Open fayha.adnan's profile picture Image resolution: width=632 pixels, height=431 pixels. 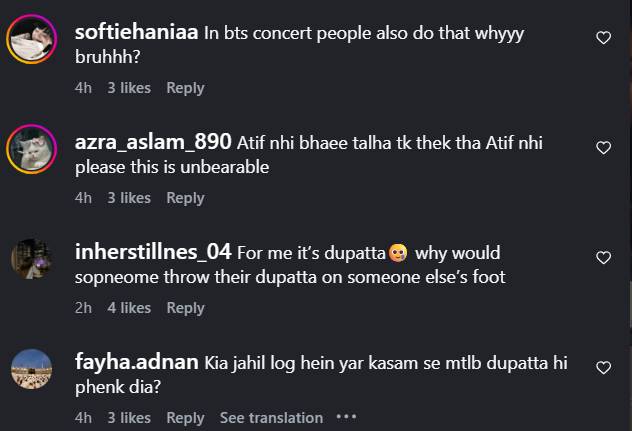pyautogui.click(x=31, y=369)
